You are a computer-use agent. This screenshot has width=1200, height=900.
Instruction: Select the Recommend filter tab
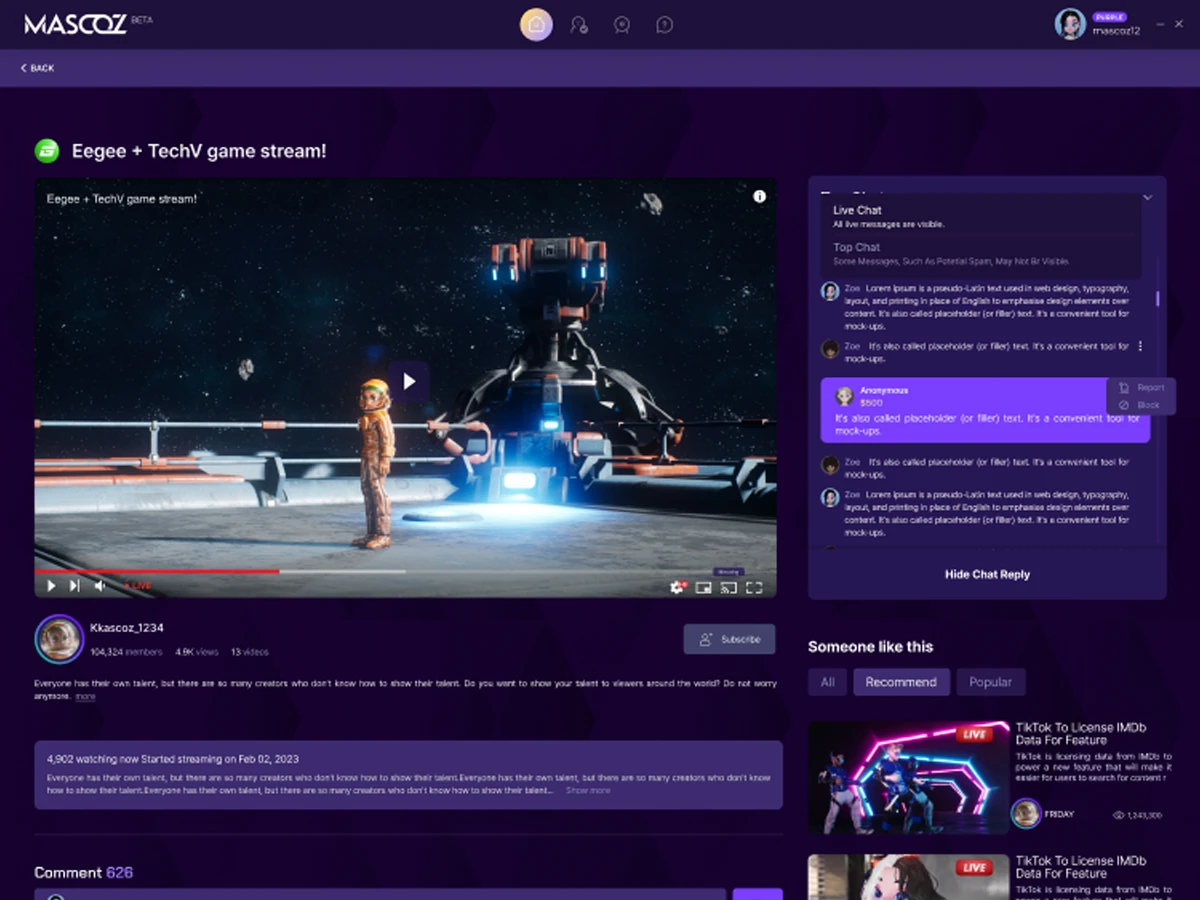[901, 682]
